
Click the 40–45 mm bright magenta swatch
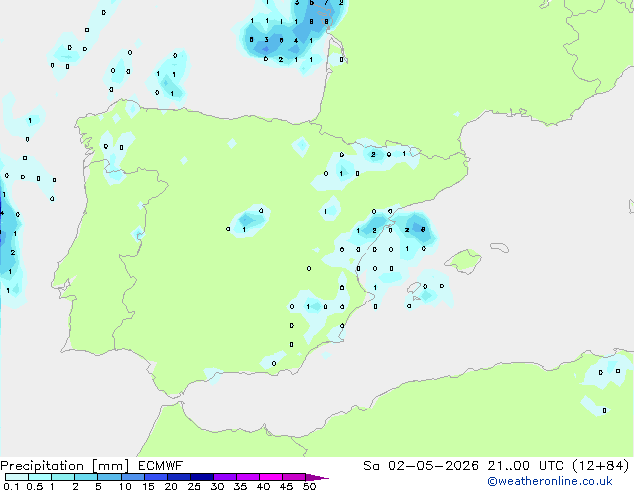[x=271, y=477]
